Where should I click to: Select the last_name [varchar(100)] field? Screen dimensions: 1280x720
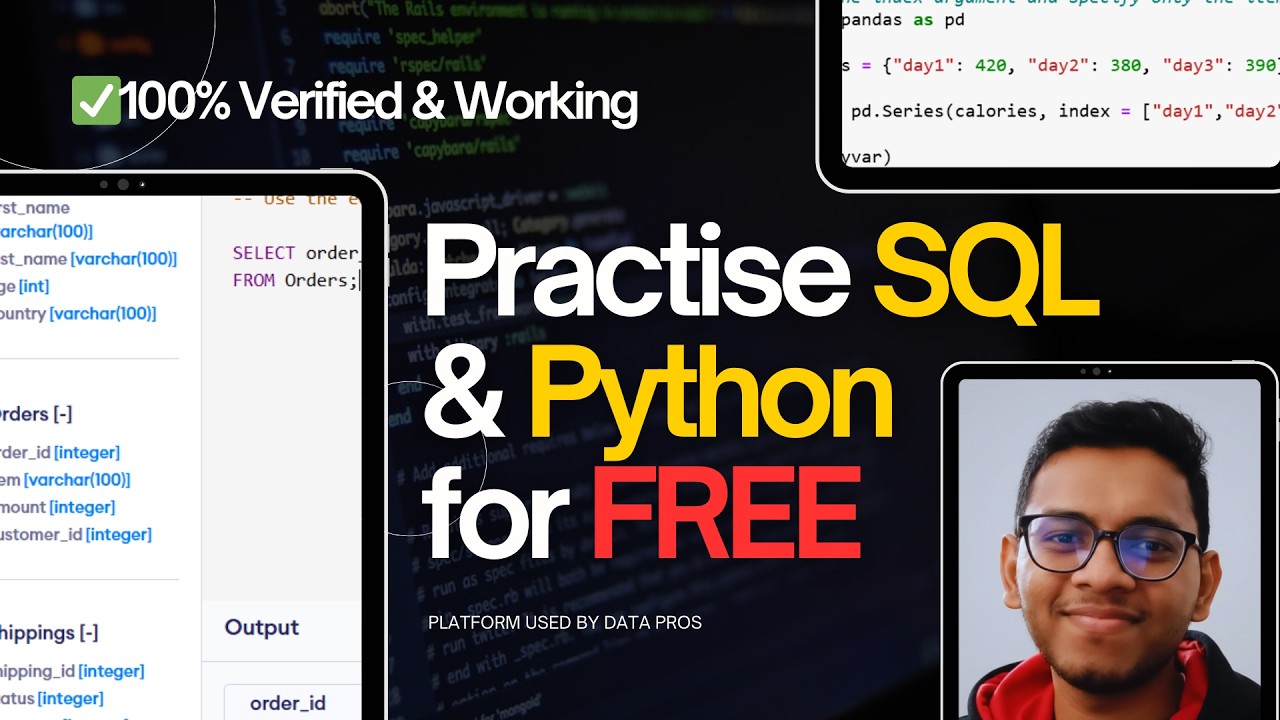(89, 259)
